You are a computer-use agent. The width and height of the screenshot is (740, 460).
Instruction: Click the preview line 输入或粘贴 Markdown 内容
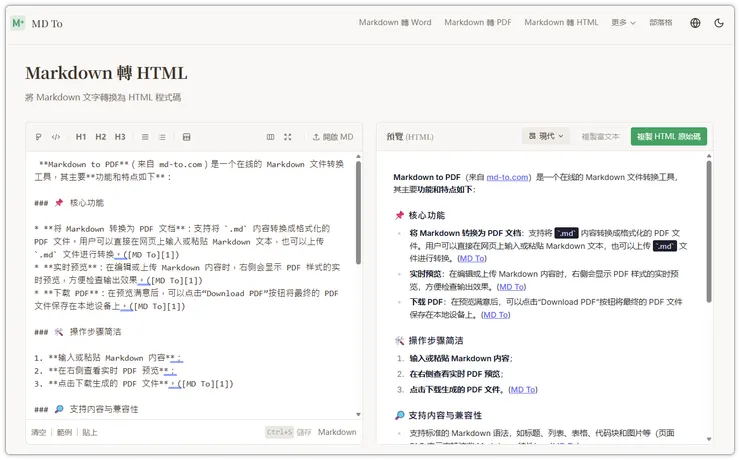461,359
